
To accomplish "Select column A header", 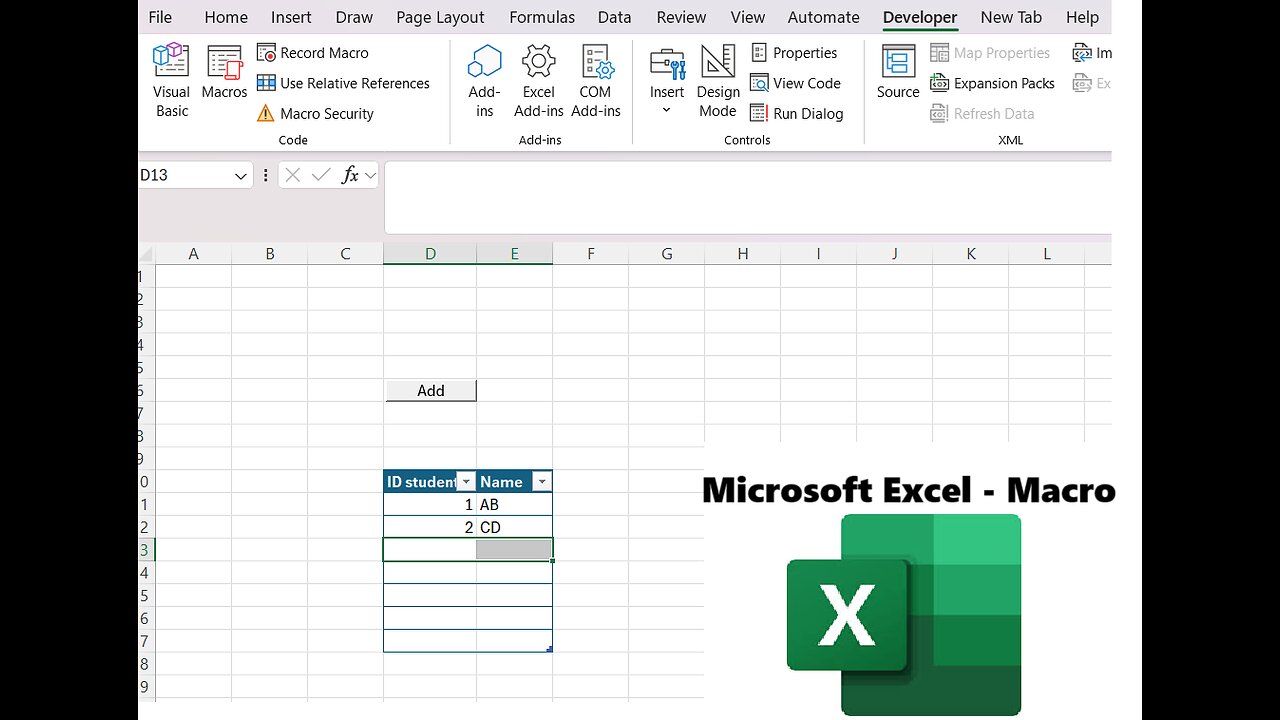I will (194, 254).
